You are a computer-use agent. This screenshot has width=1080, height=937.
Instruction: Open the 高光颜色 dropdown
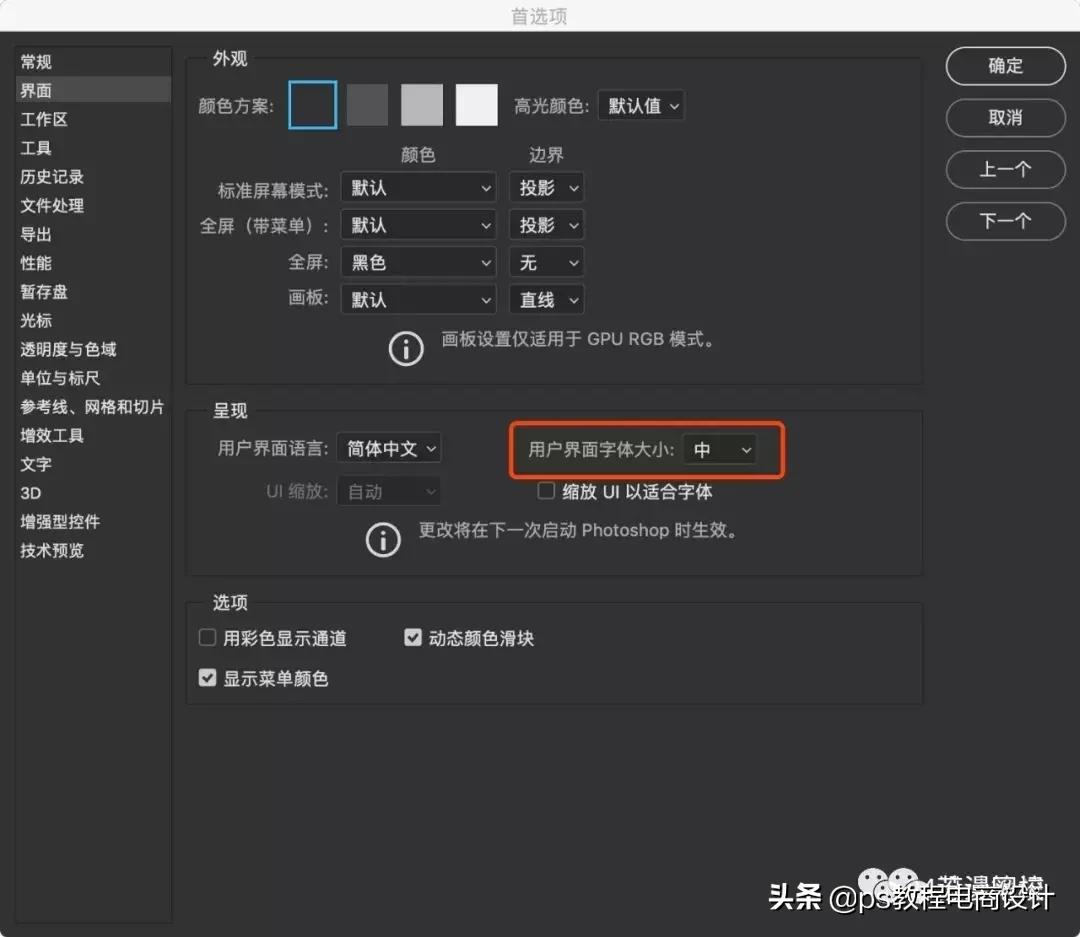tap(641, 104)
